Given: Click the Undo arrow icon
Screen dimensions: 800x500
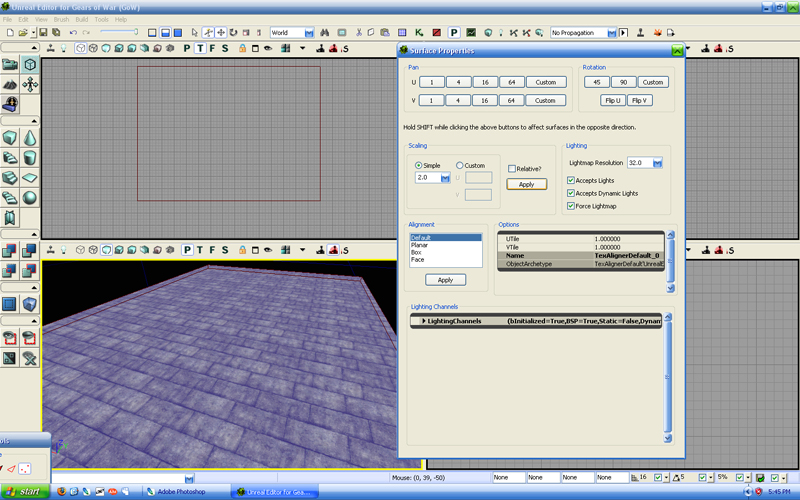Looking at the screenshot, I should pyautogui.click(x=73, y=33).
